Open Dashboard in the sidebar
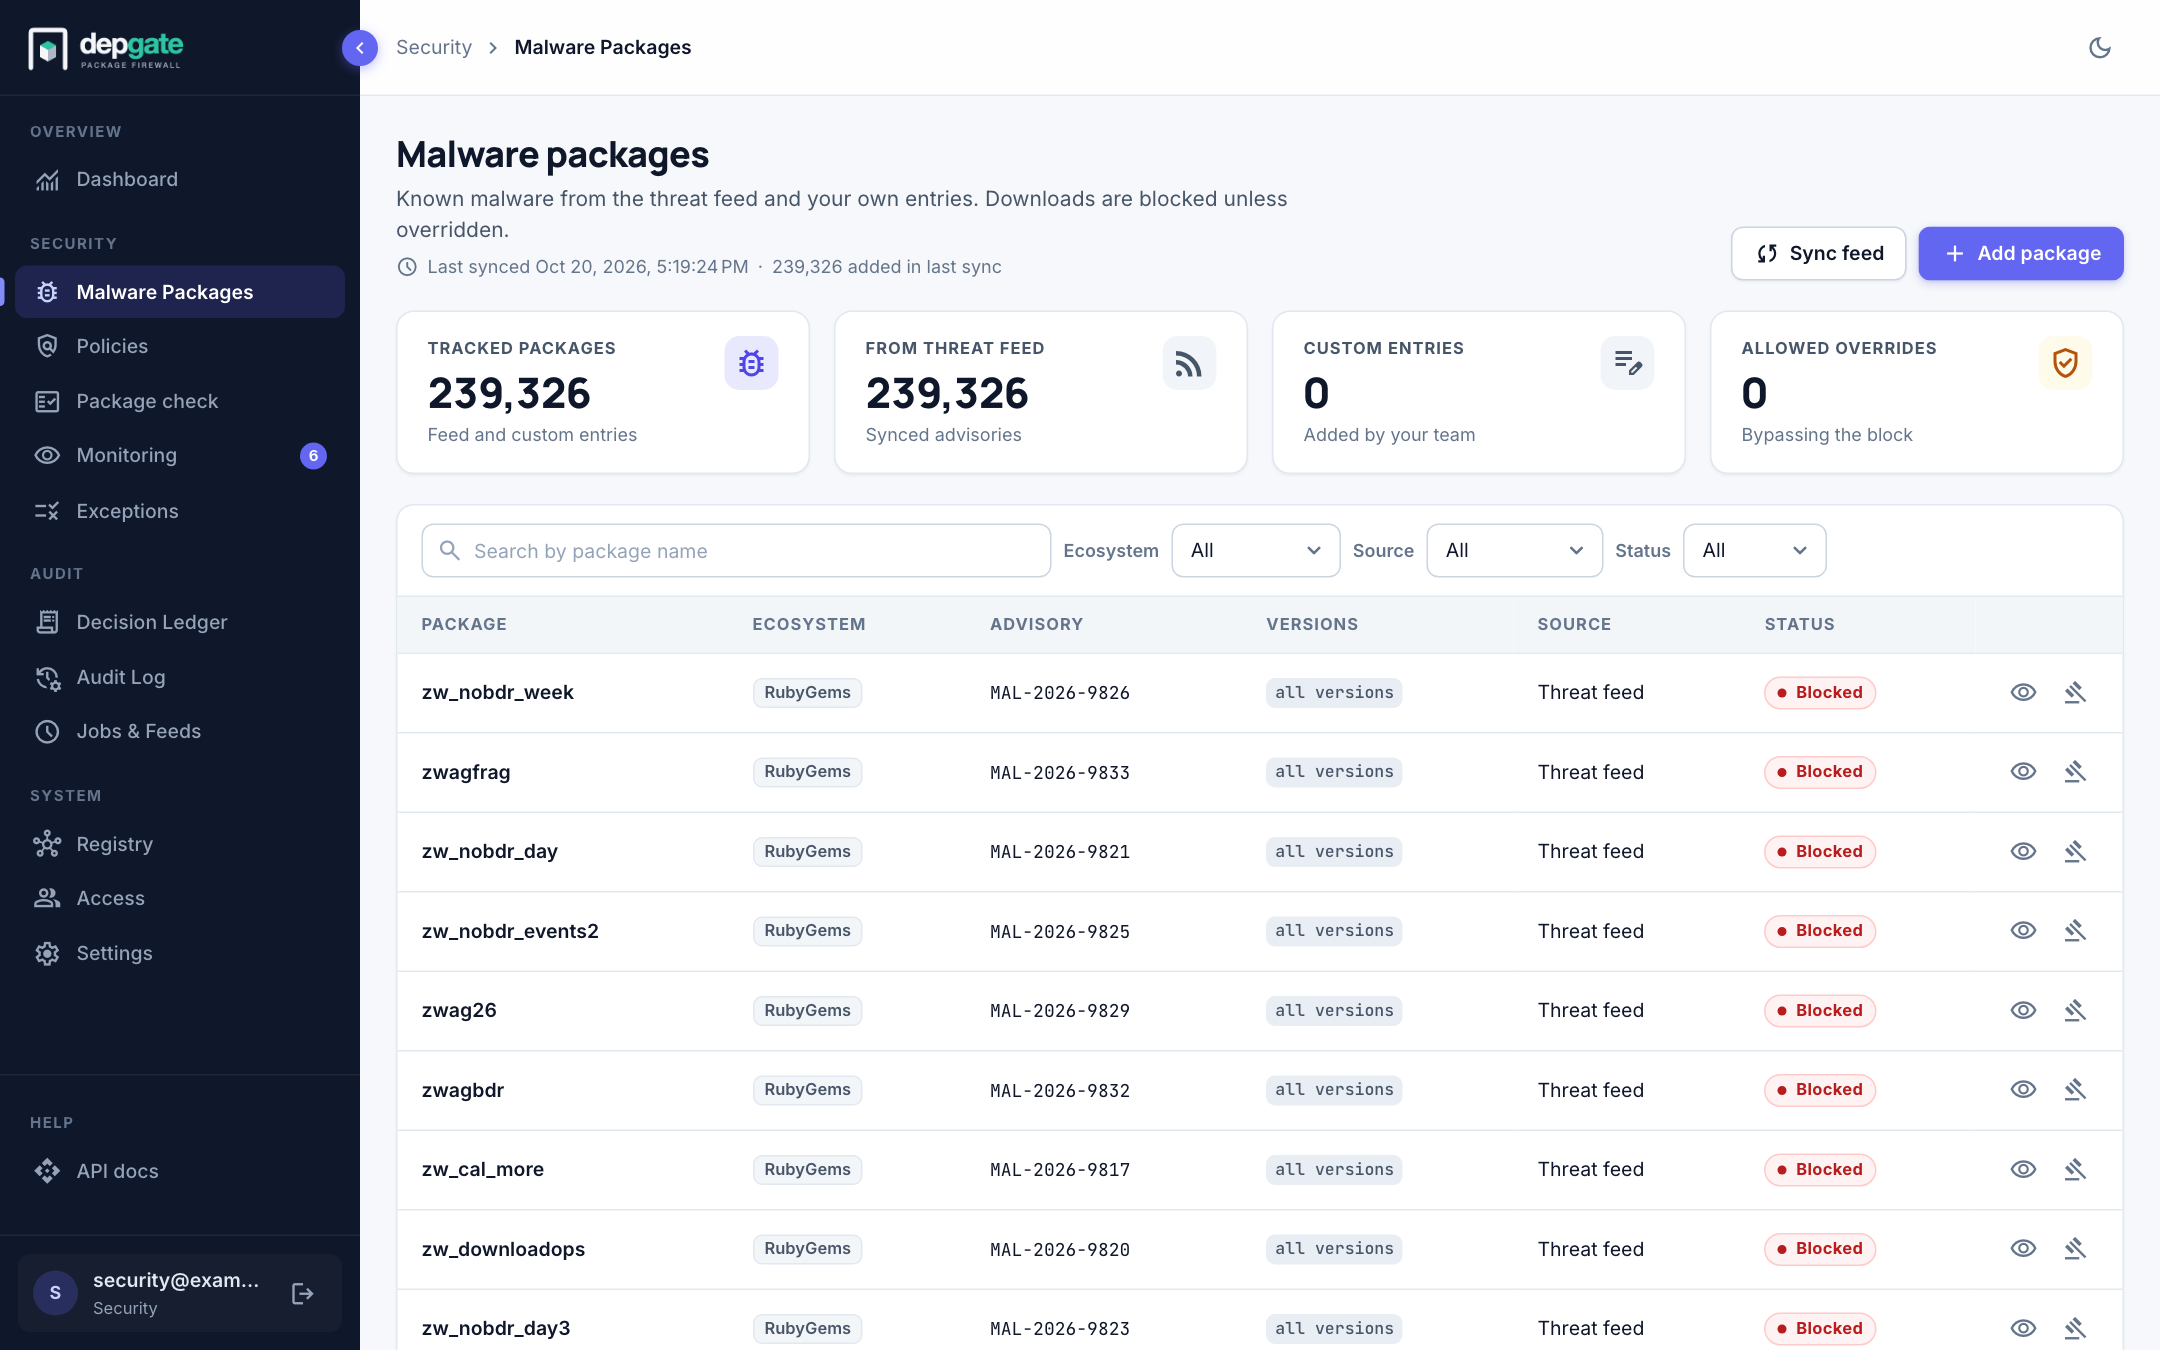 click(x=180, y=179)
